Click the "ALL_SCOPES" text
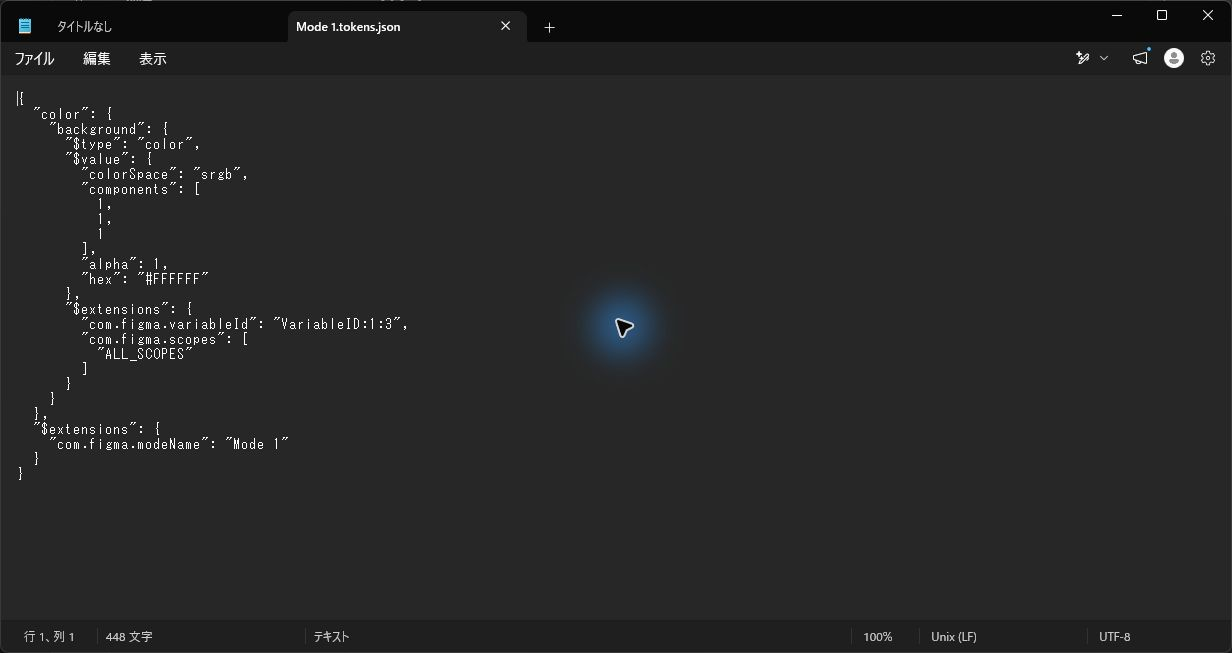 click(145, 354)
